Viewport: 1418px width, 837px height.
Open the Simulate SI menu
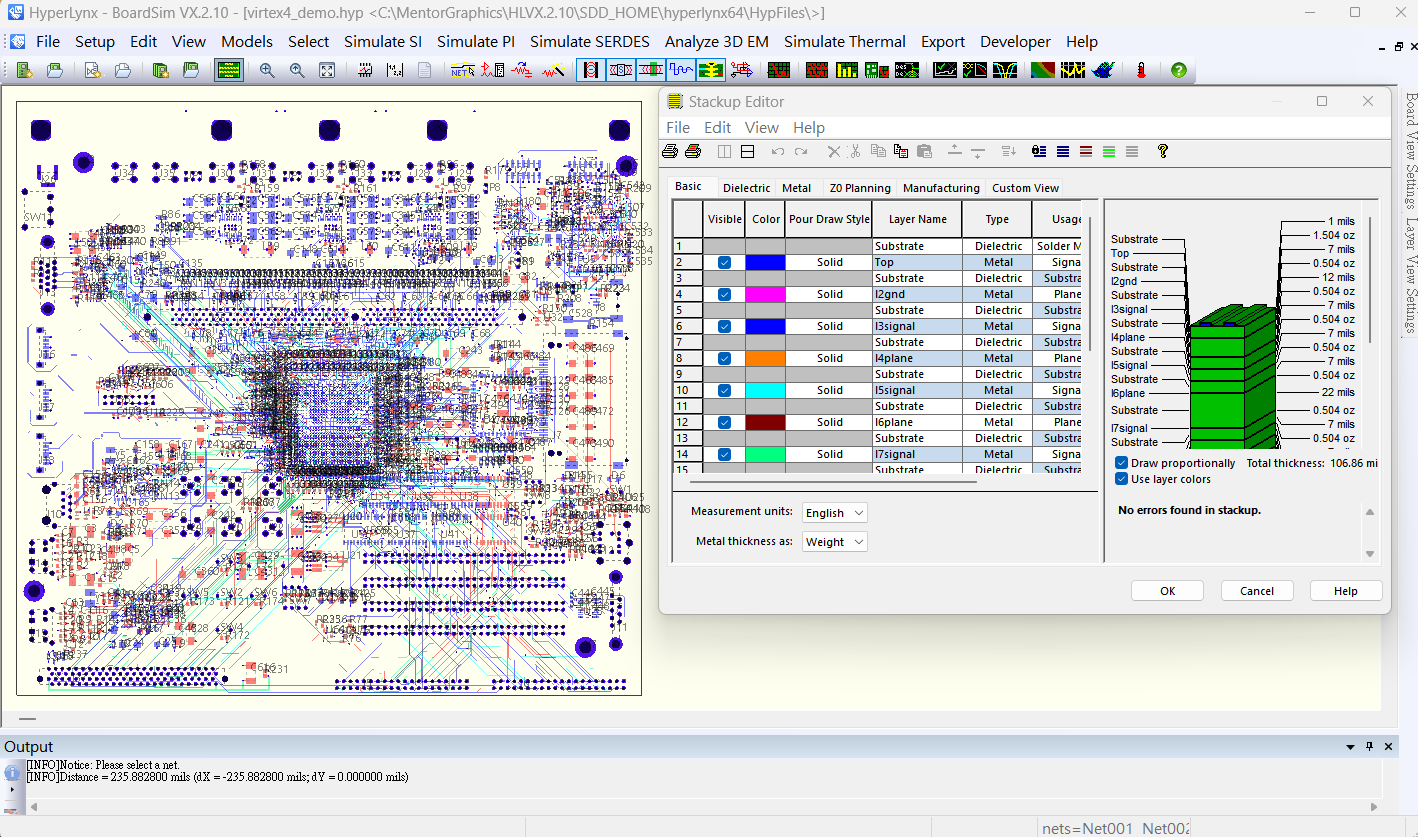pyautogui.click(x=383, y=42)
